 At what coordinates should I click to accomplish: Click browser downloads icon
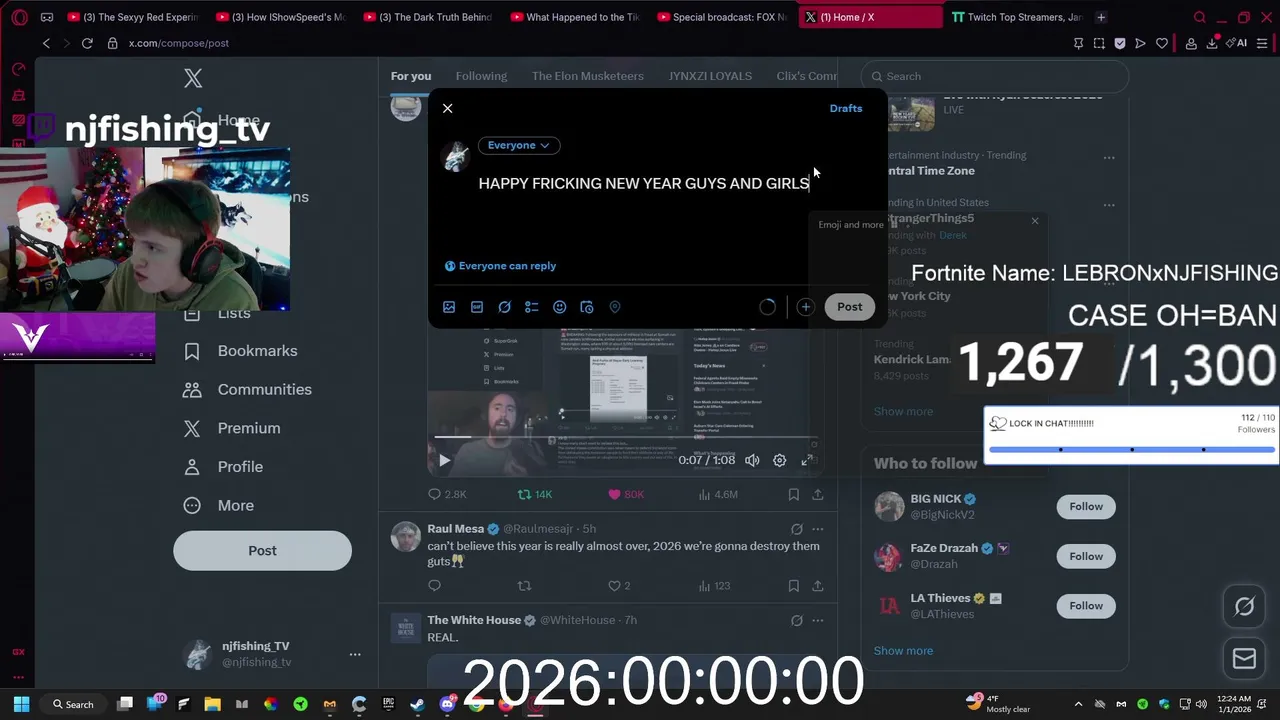[1212, 43]
